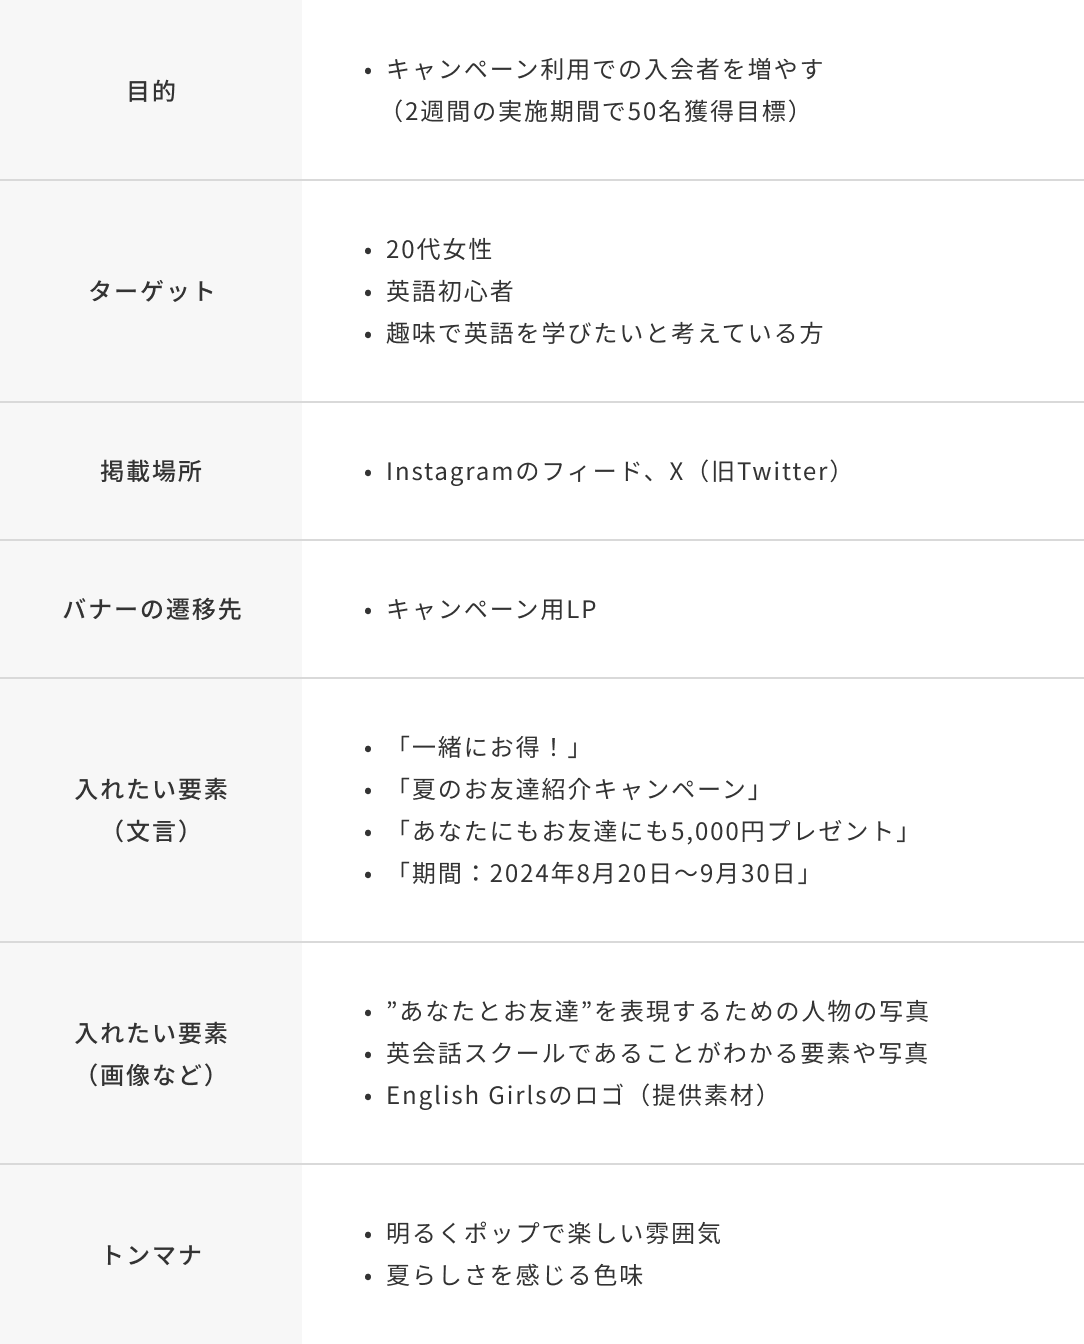Select the キャンペーン用LP entry
The width and height of the screenshot is (1084, 1344).
[x=491, y=609]
